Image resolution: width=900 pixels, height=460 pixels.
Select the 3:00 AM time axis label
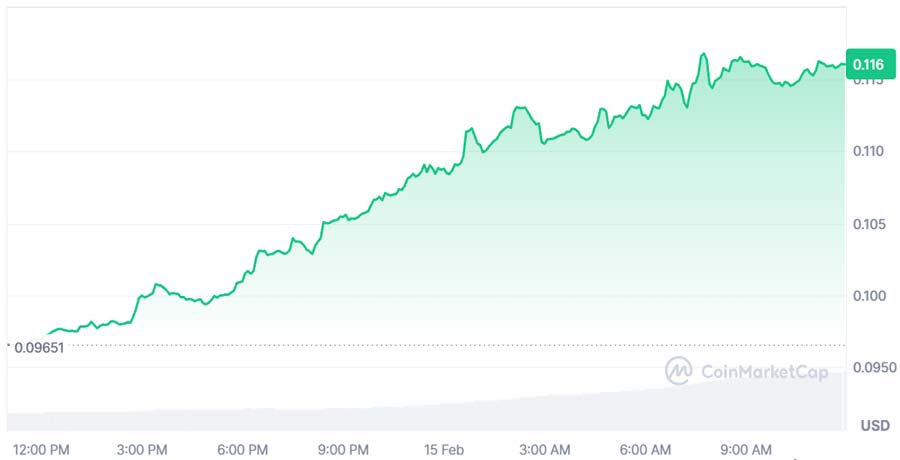coord(545,448)
